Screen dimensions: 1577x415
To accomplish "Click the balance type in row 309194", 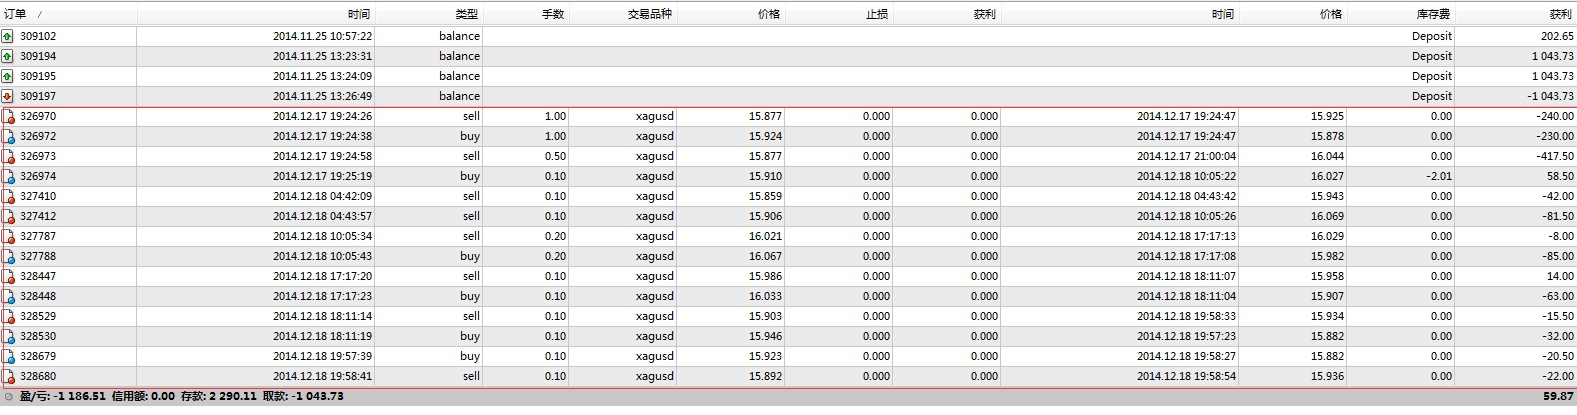I will pos(459,56).
